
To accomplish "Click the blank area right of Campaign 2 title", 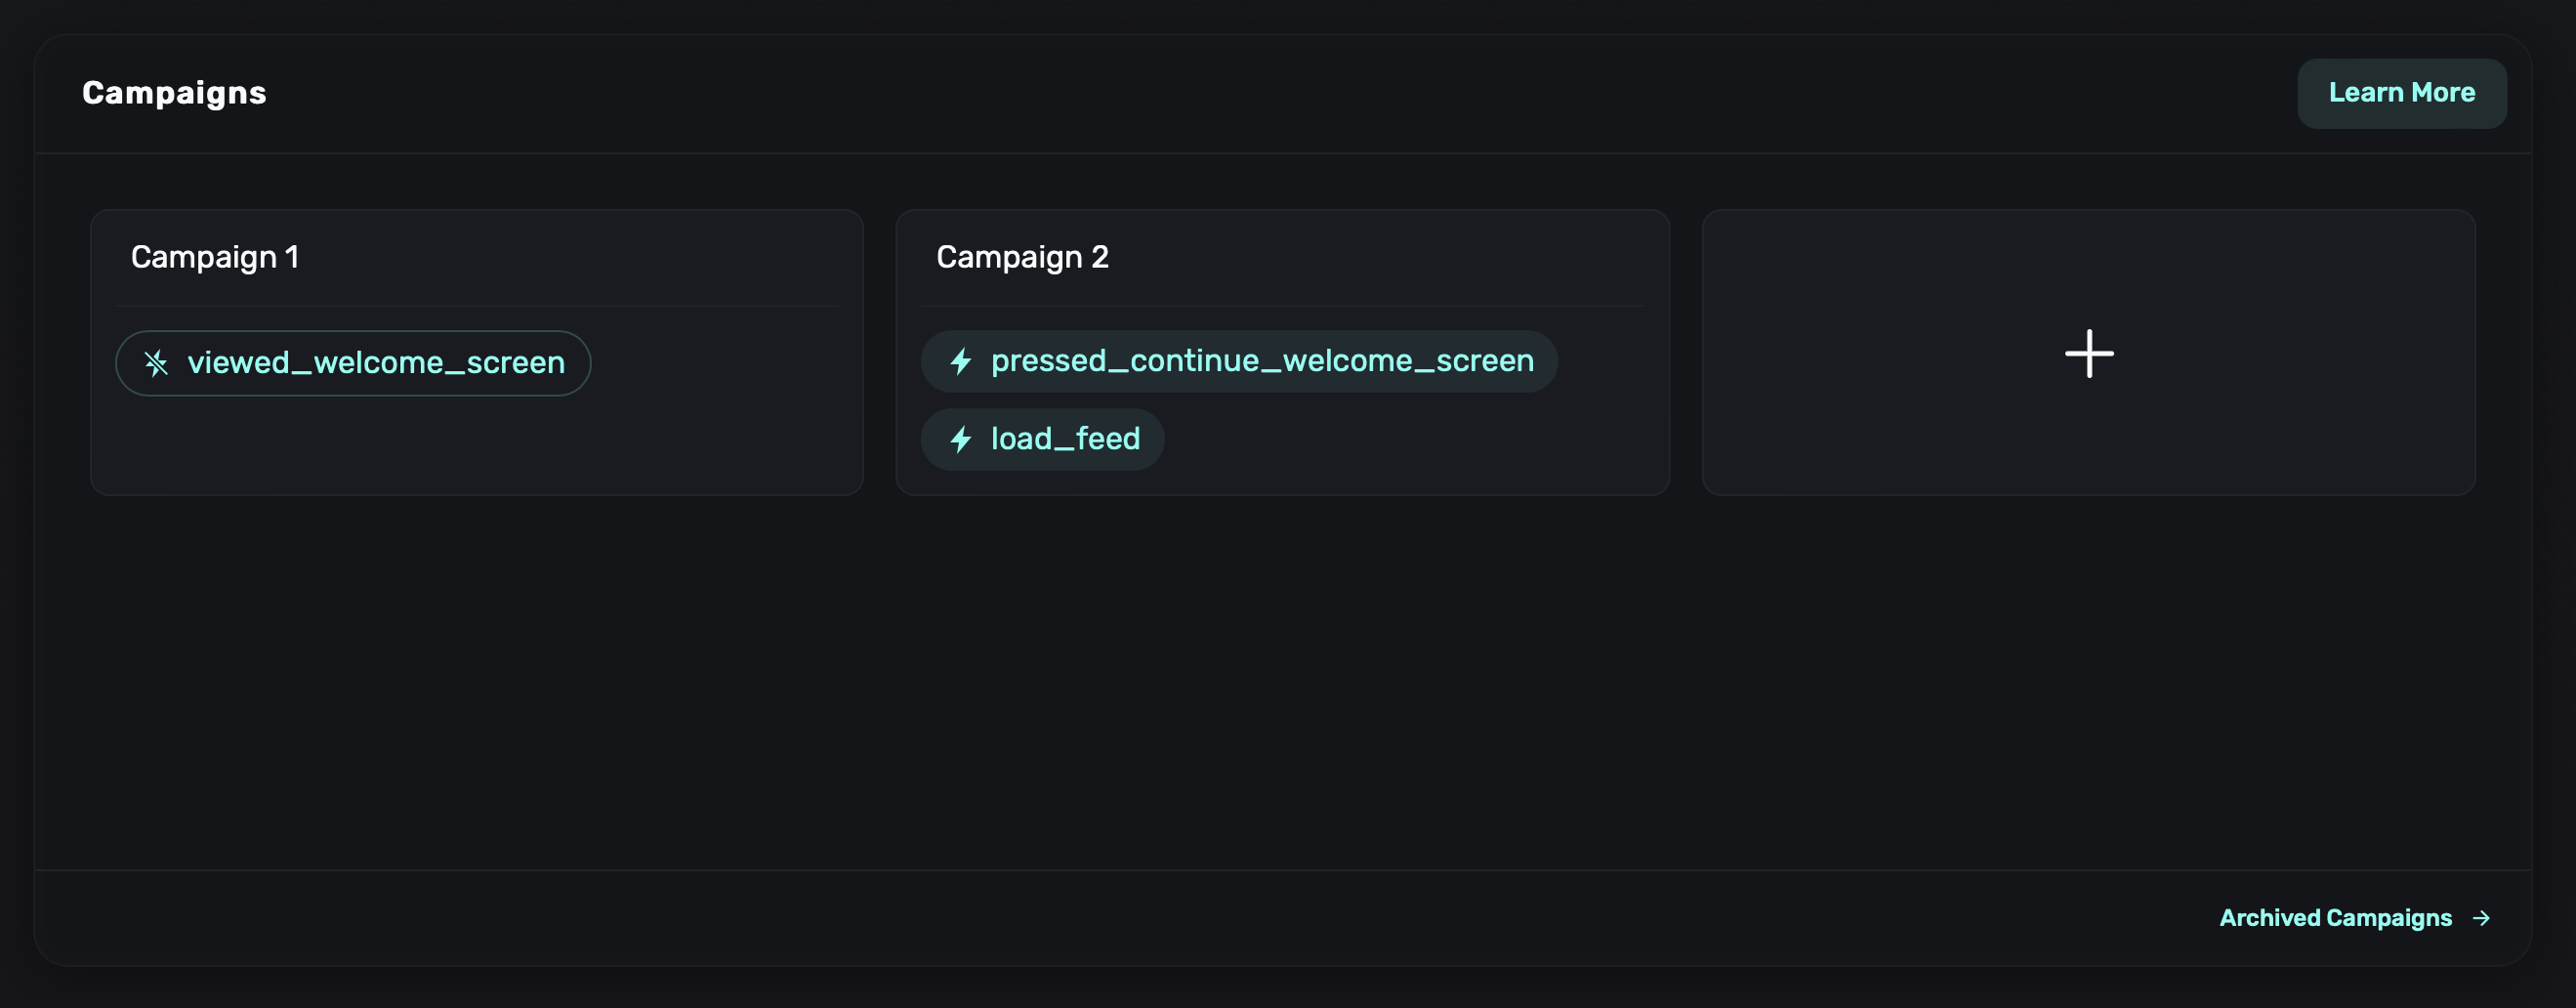I will point(1400,257).
